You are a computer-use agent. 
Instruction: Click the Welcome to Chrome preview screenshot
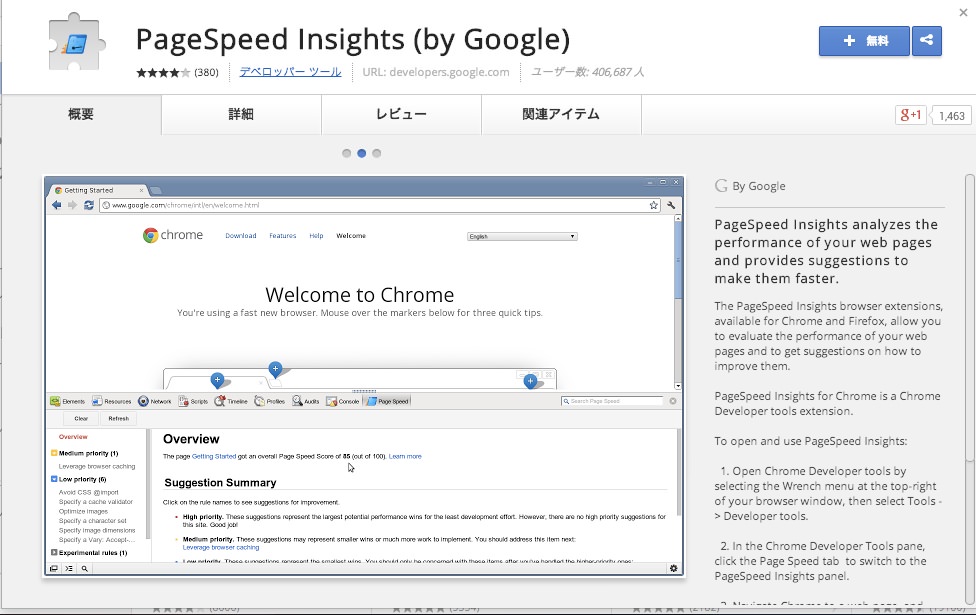[364, 377]
